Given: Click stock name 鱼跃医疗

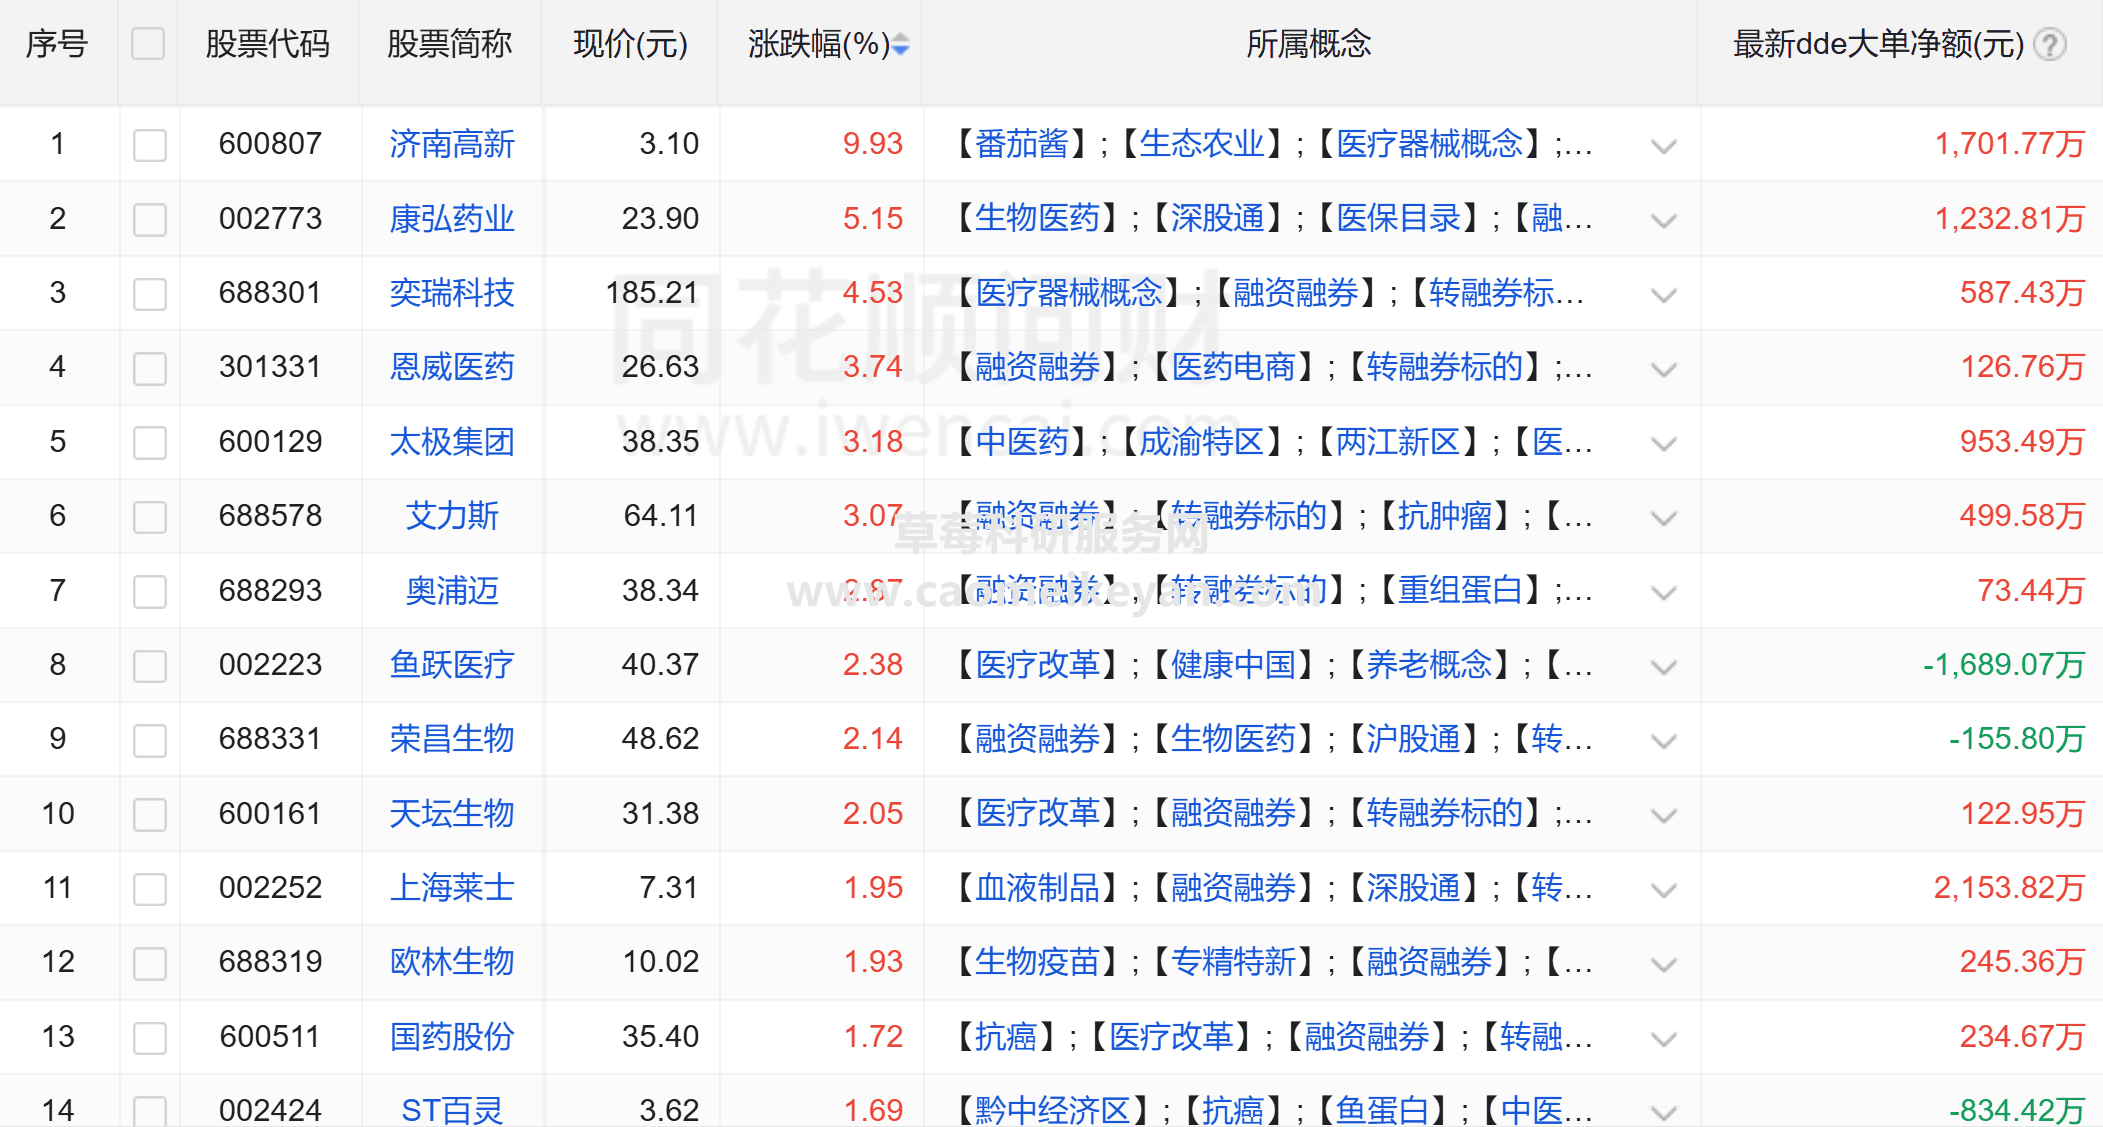Looking at the screenshot, I should pyautogui.click(x=452, y=665).
